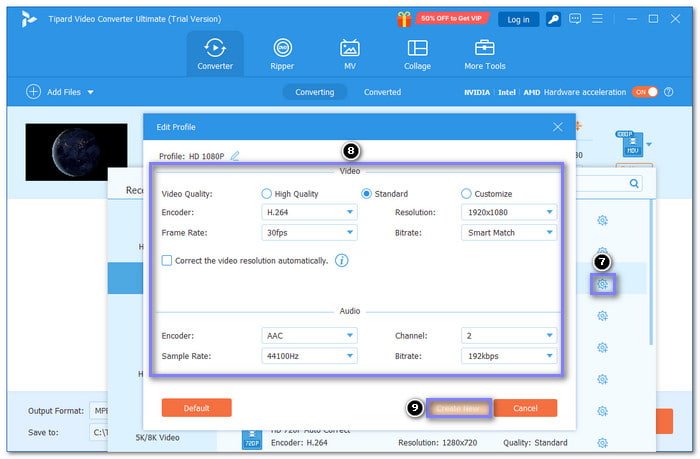Click the Save to path field
The image size is (700, 459).
99,432
